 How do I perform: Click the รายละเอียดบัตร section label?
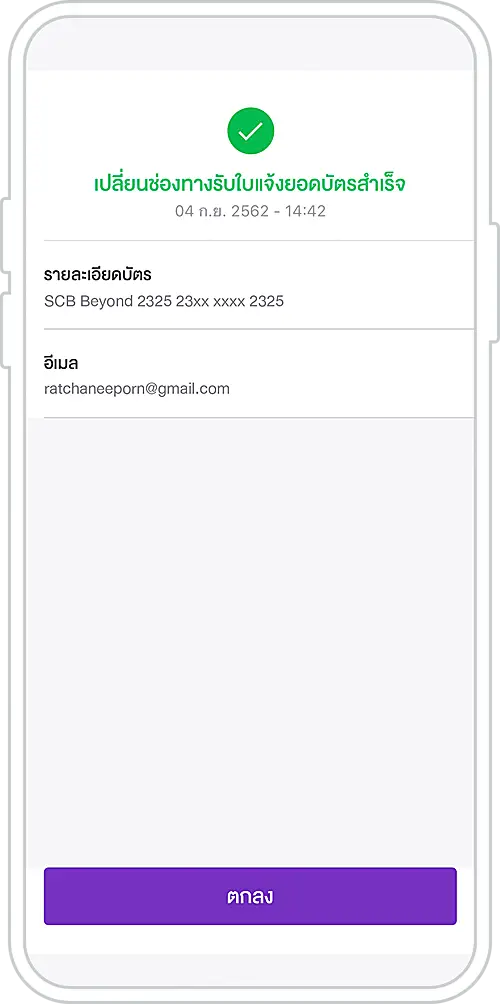tap(97, 275)
